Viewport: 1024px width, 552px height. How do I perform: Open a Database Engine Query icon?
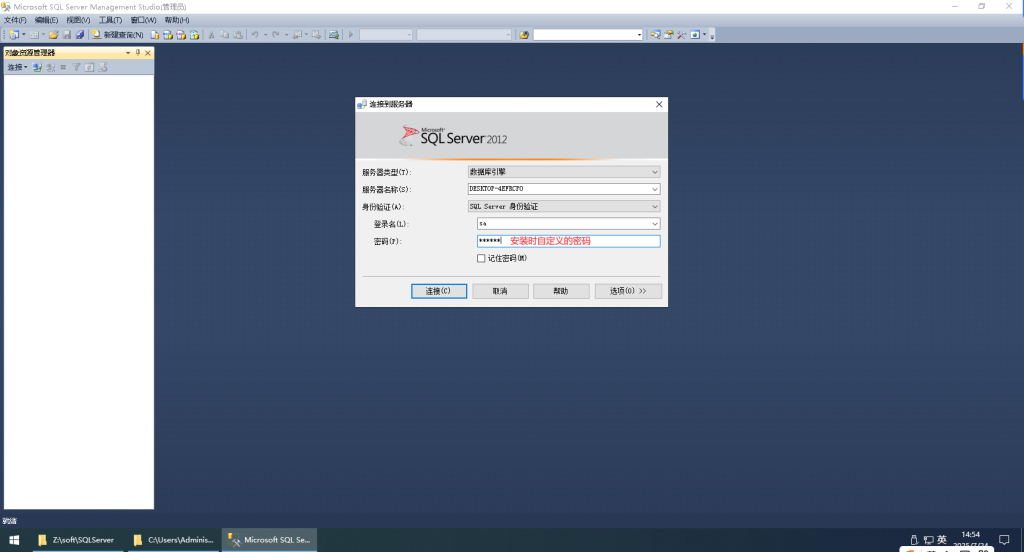155,35
